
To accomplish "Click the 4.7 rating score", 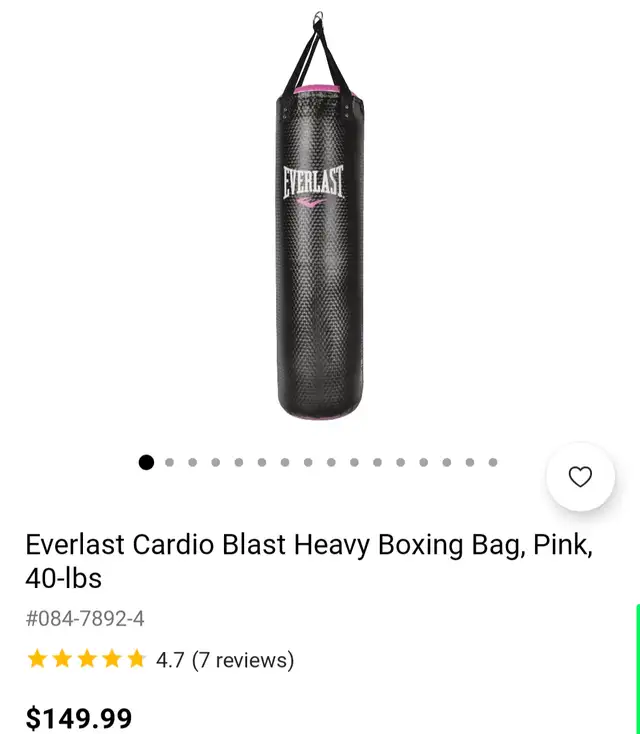I will click(170, 660).
